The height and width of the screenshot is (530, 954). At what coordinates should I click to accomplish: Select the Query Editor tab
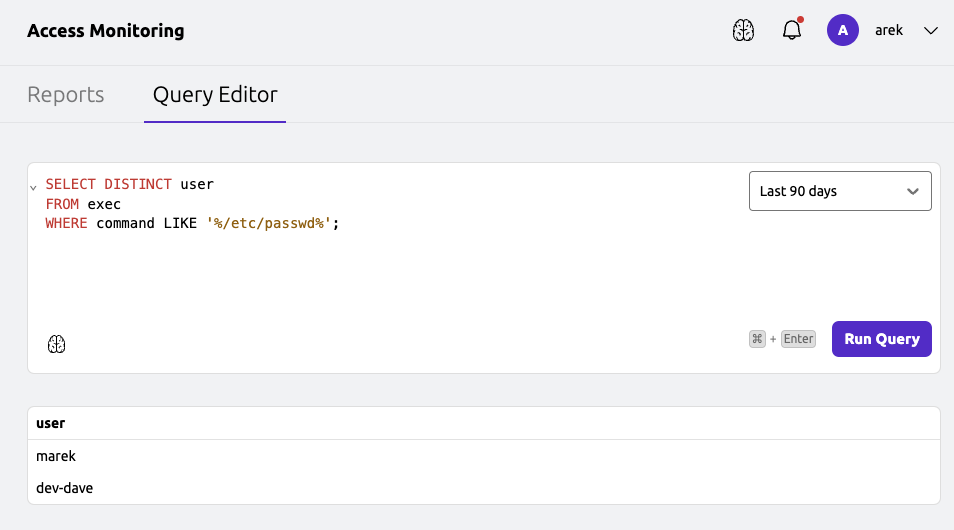[215, 95]
